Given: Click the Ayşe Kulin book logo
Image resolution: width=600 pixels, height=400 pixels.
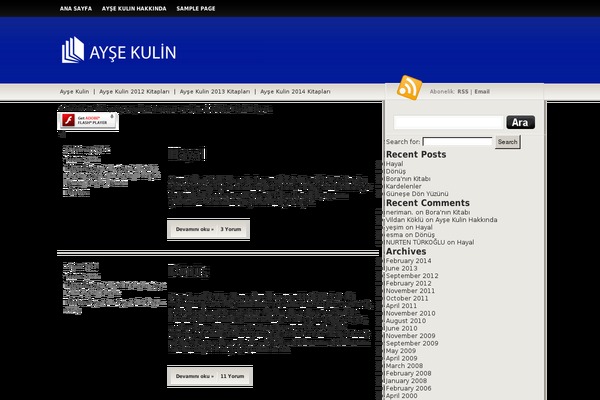Looking at the screenshot, I should pyautogui.click(x=119, y=50).
